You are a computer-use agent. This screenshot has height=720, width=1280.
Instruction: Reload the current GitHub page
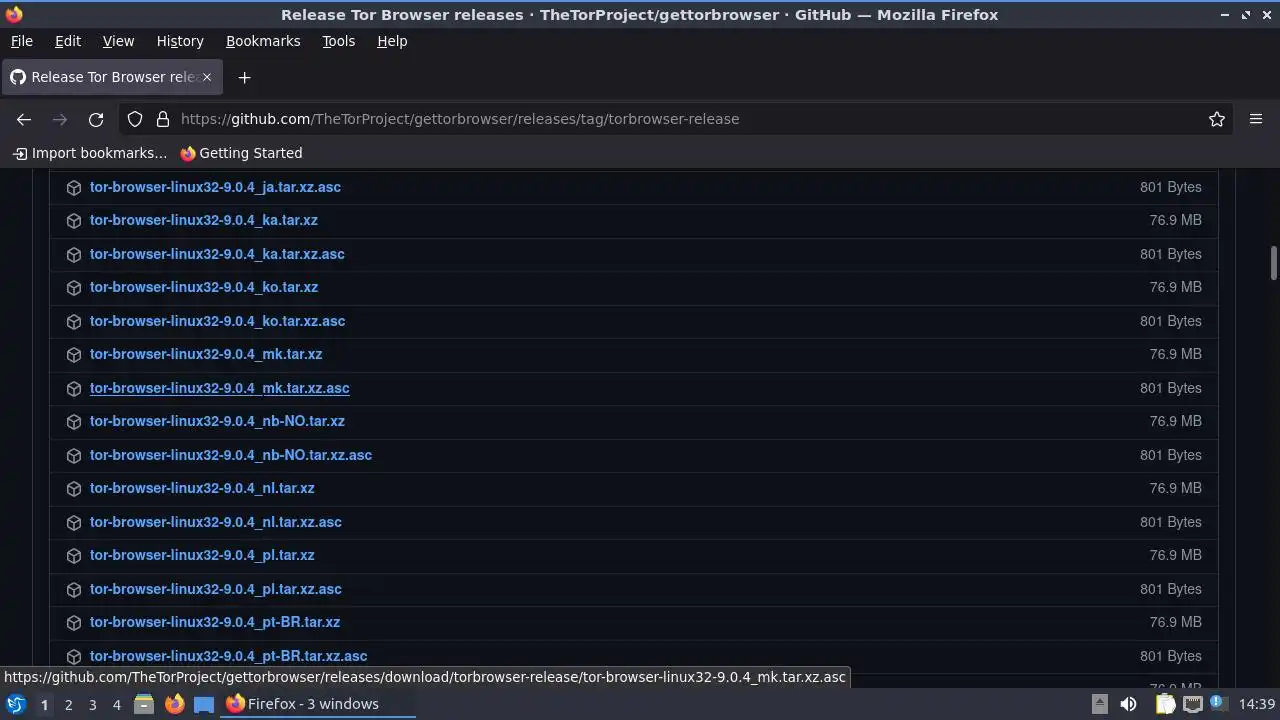point(96,119)
